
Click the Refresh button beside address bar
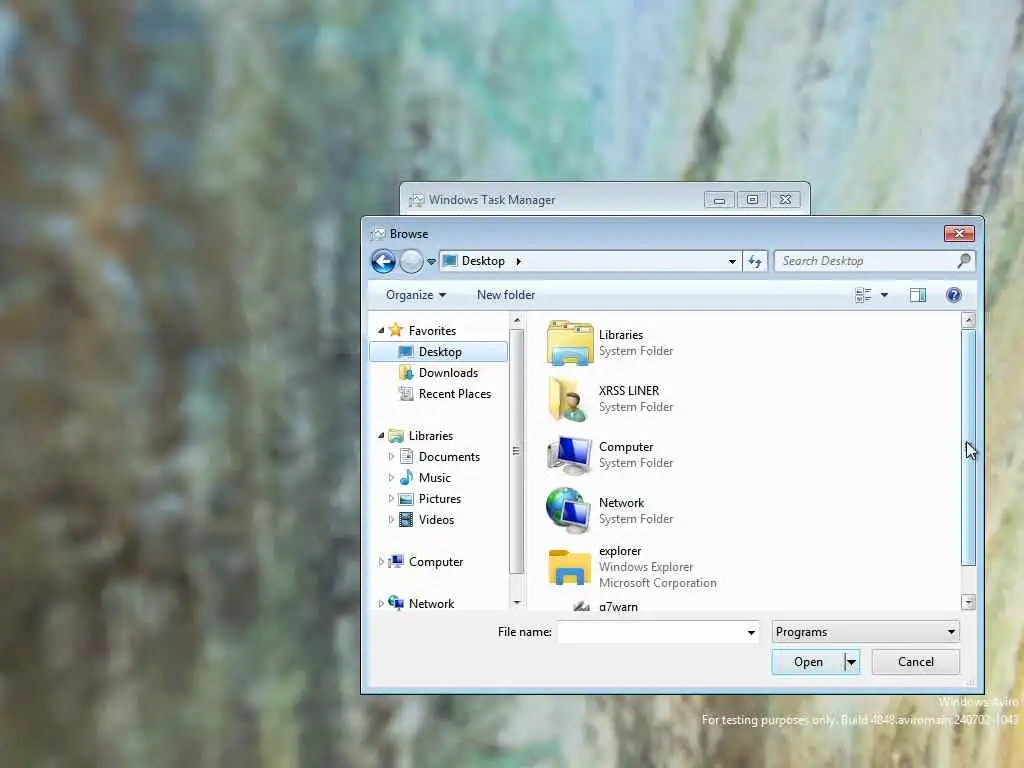click(755, 261)
